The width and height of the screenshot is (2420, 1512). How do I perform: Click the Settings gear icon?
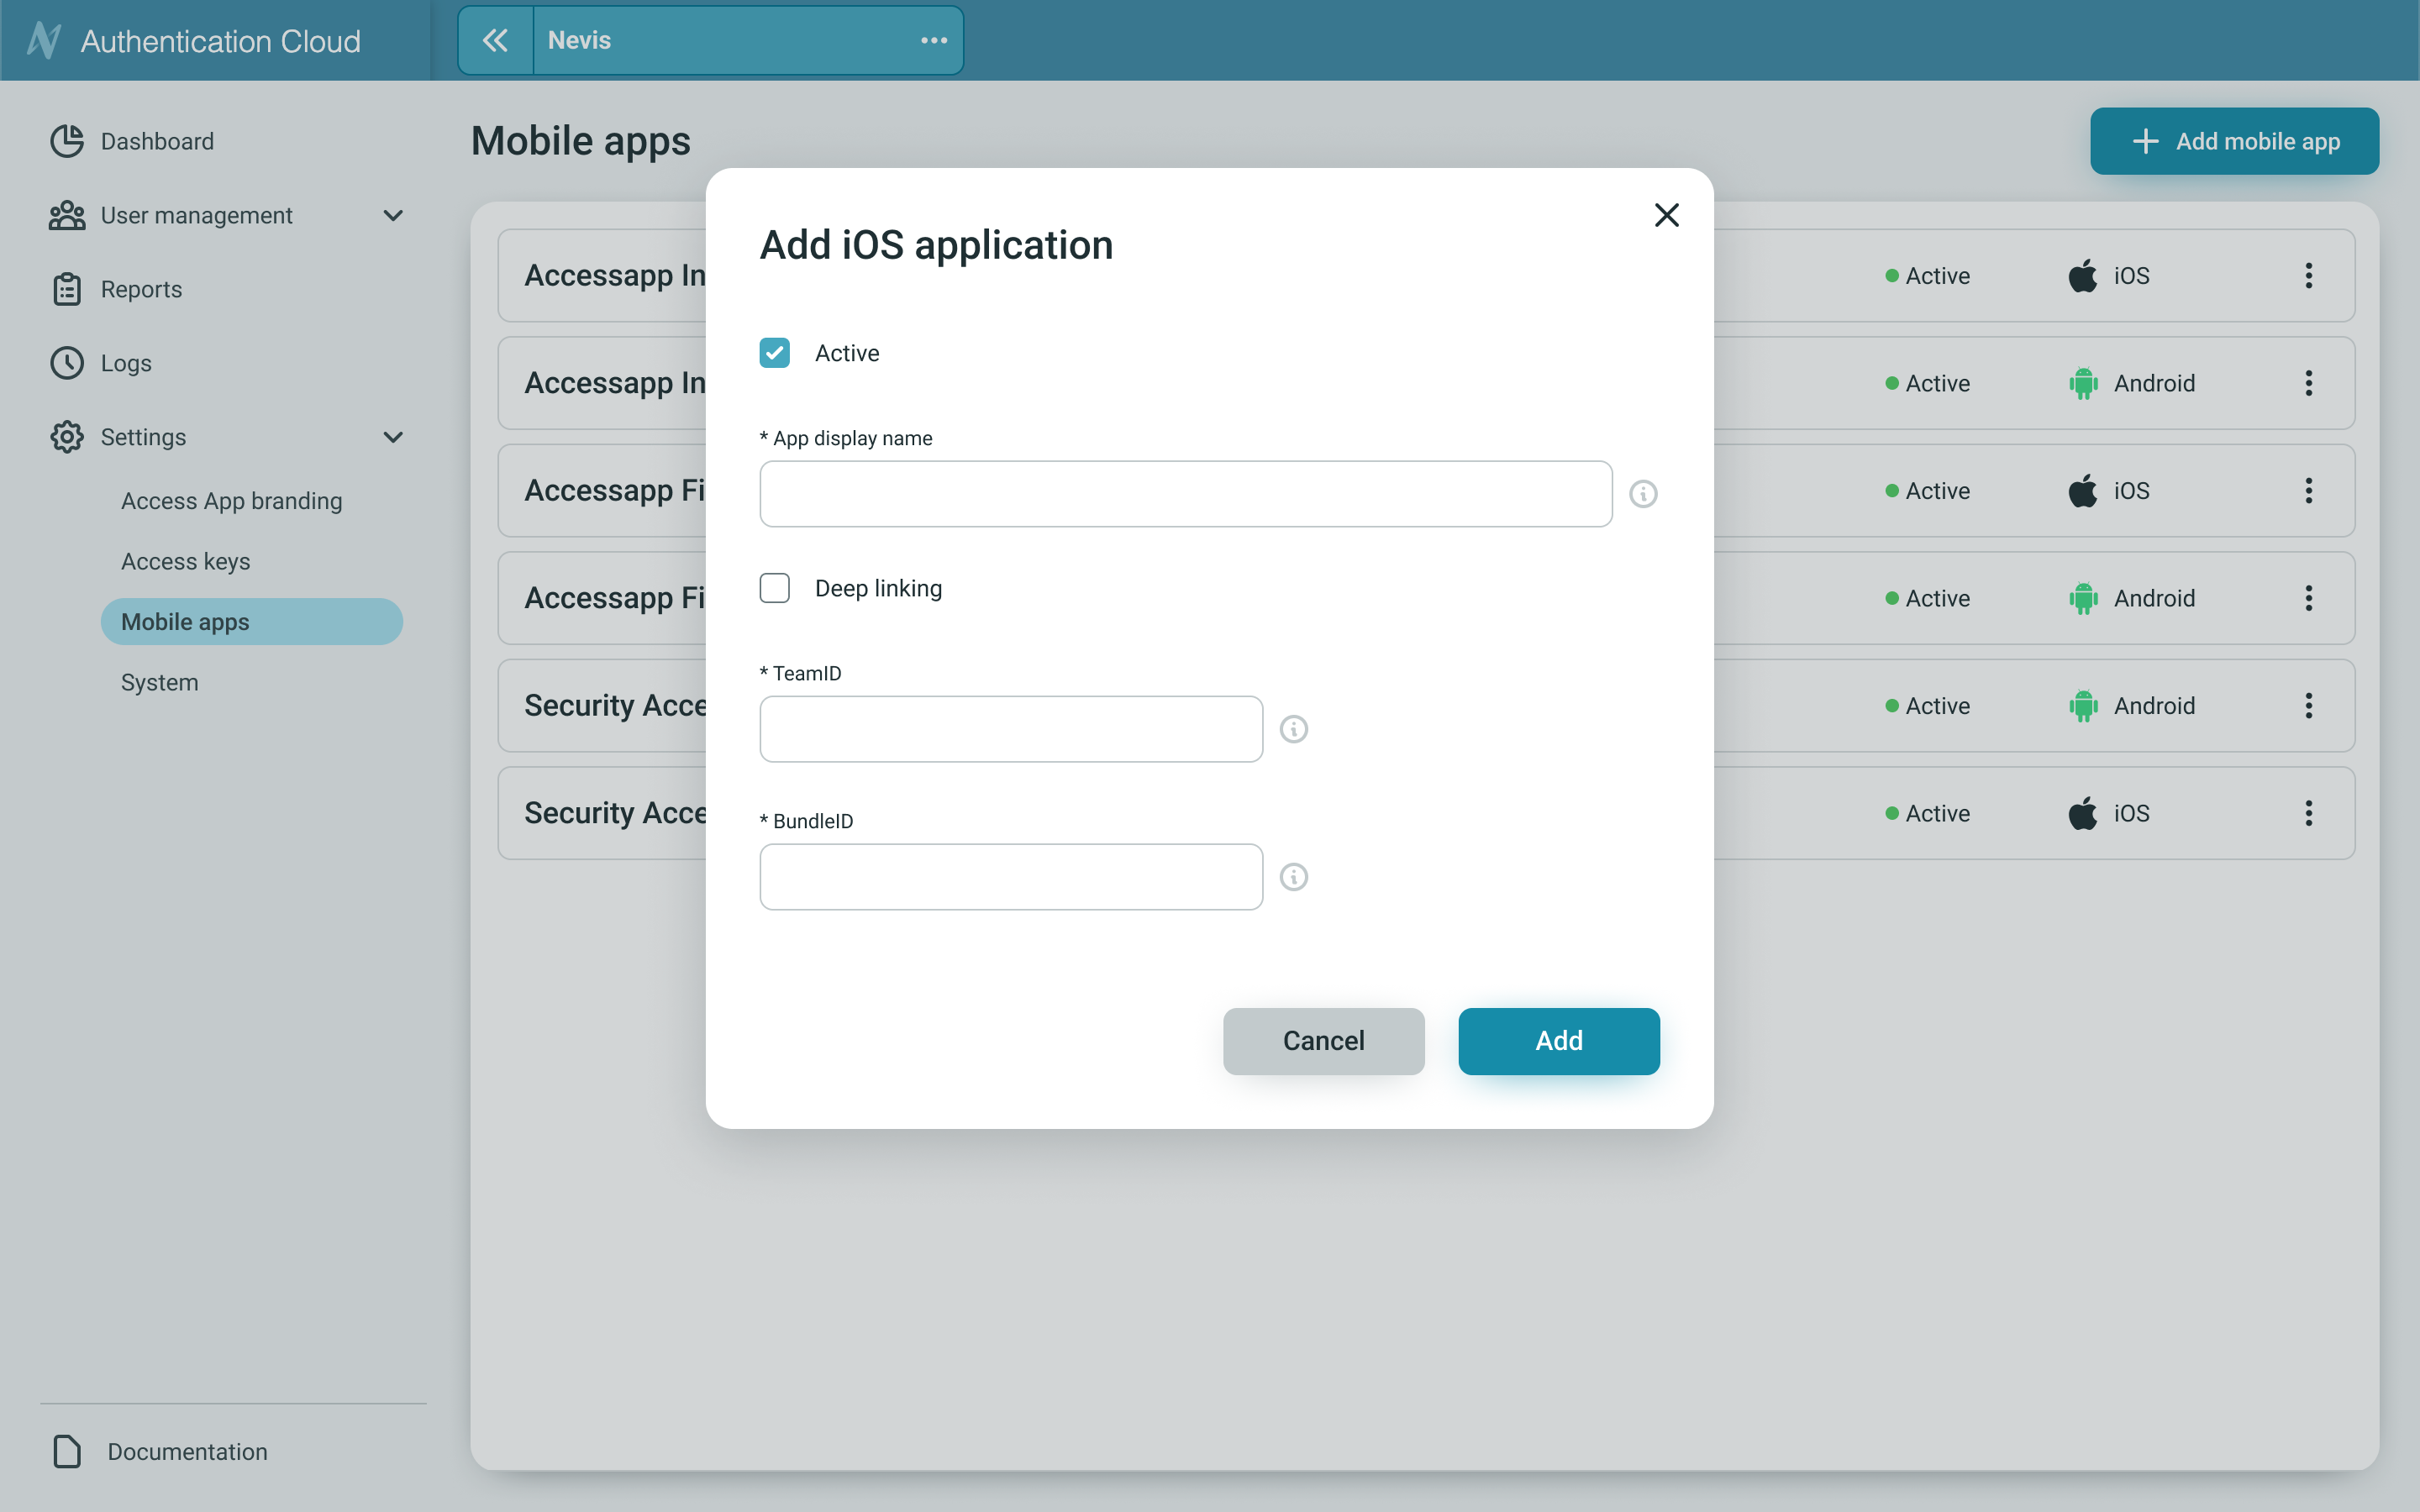pos(66,437)
